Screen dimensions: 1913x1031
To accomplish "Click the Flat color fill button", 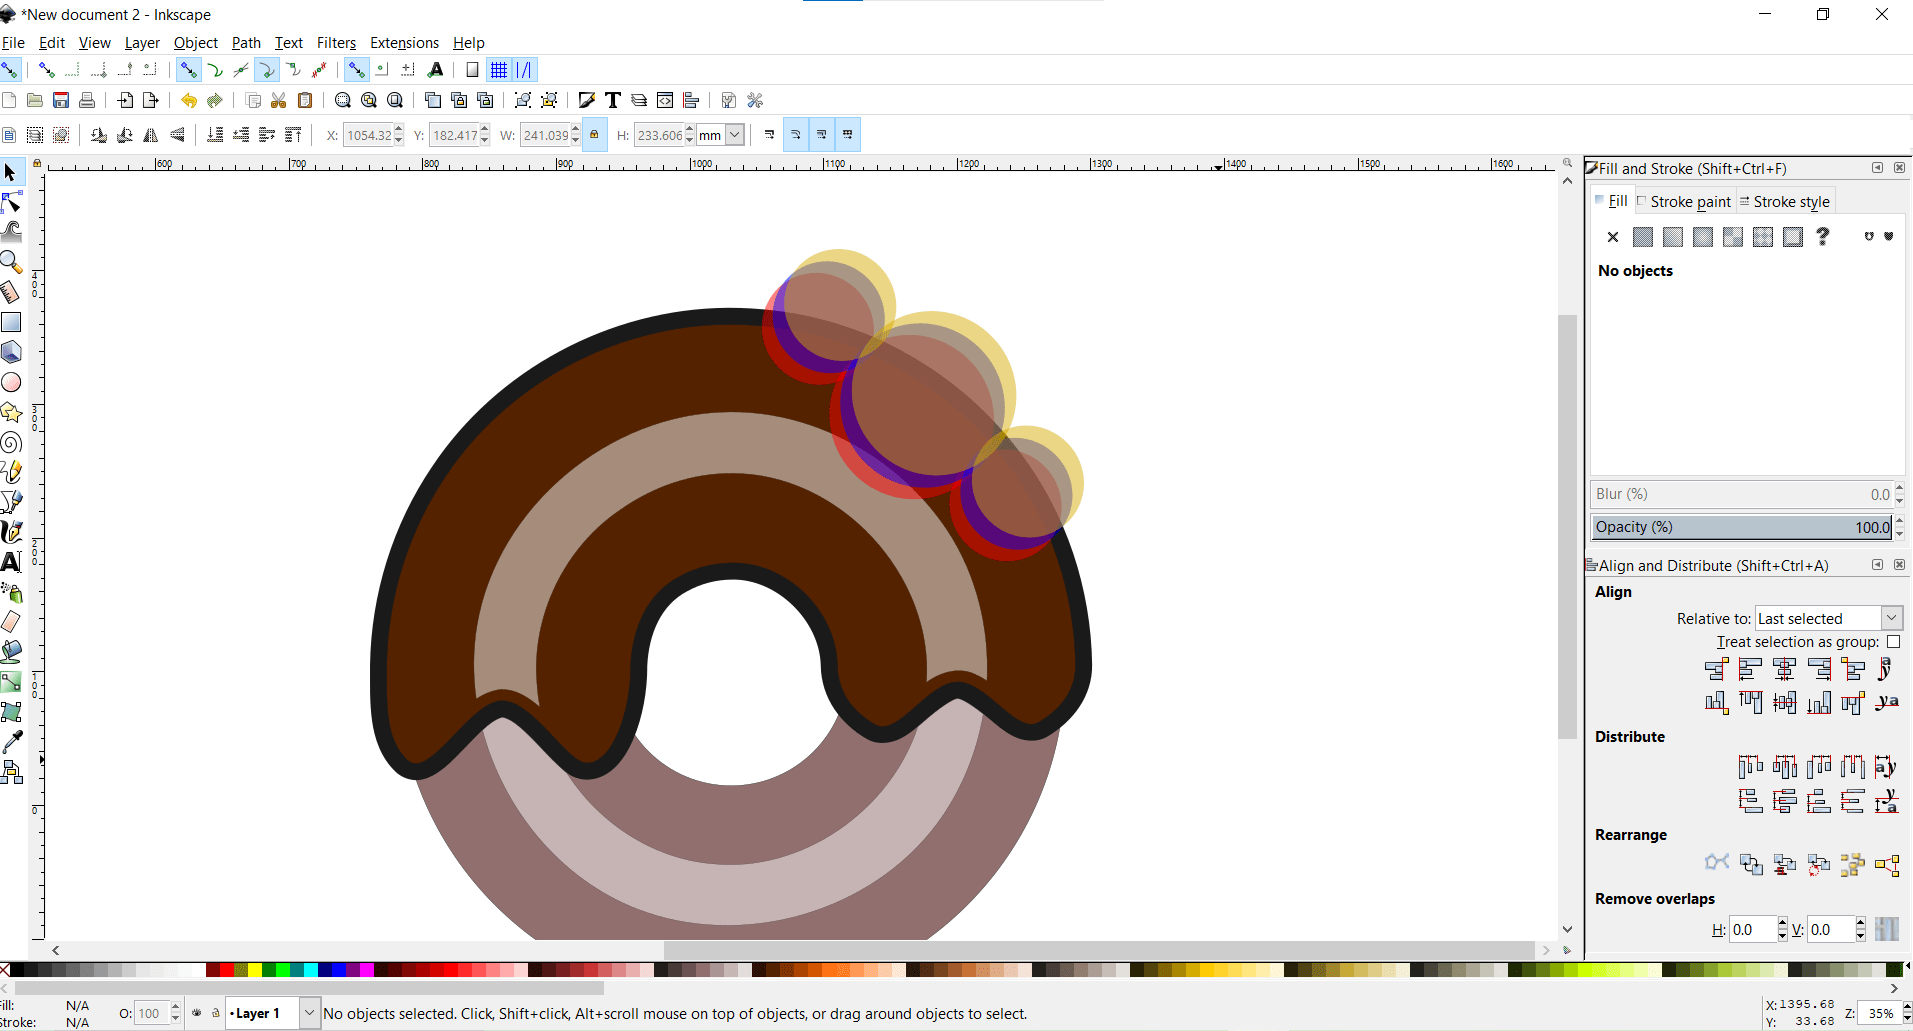I will (x=1642, y=237).
